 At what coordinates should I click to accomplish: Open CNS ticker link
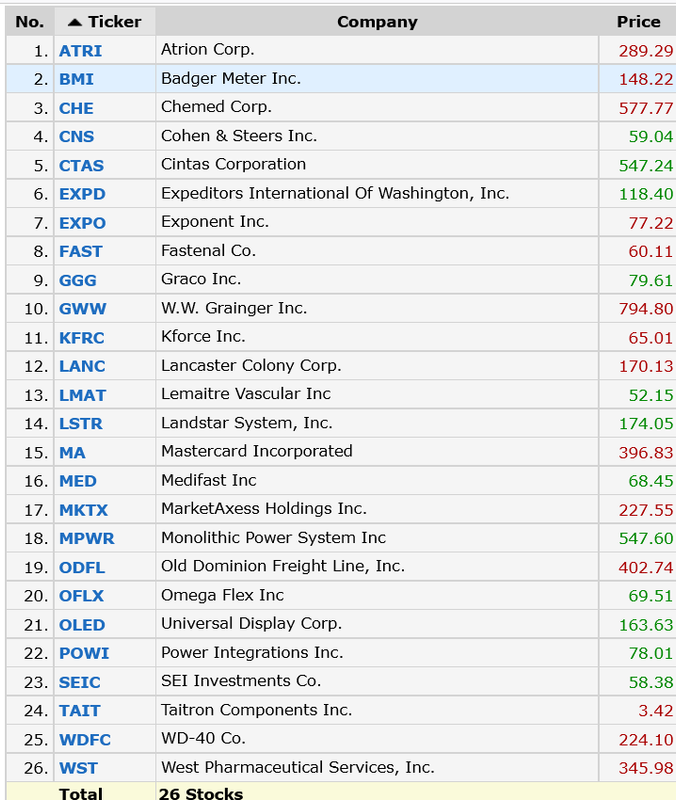pos(77,137)
